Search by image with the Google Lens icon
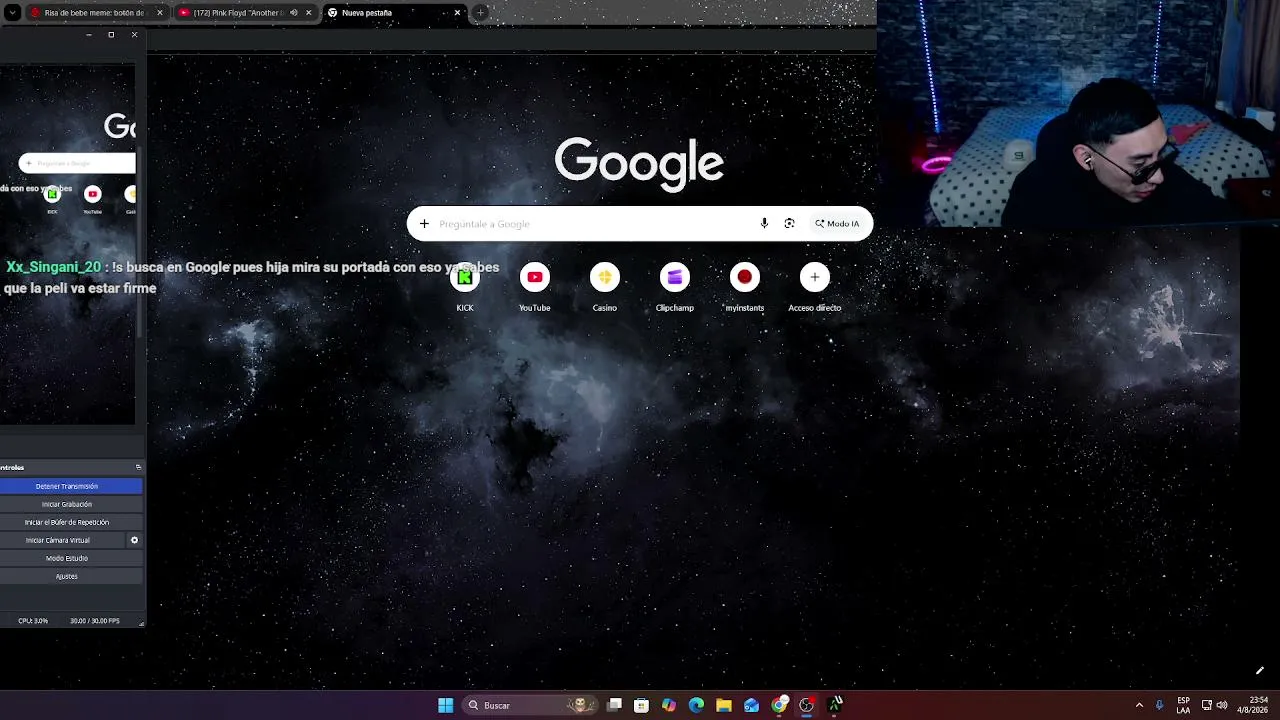Image resolution: width=1280 pixels, height=720 pixels. (789, 223)
